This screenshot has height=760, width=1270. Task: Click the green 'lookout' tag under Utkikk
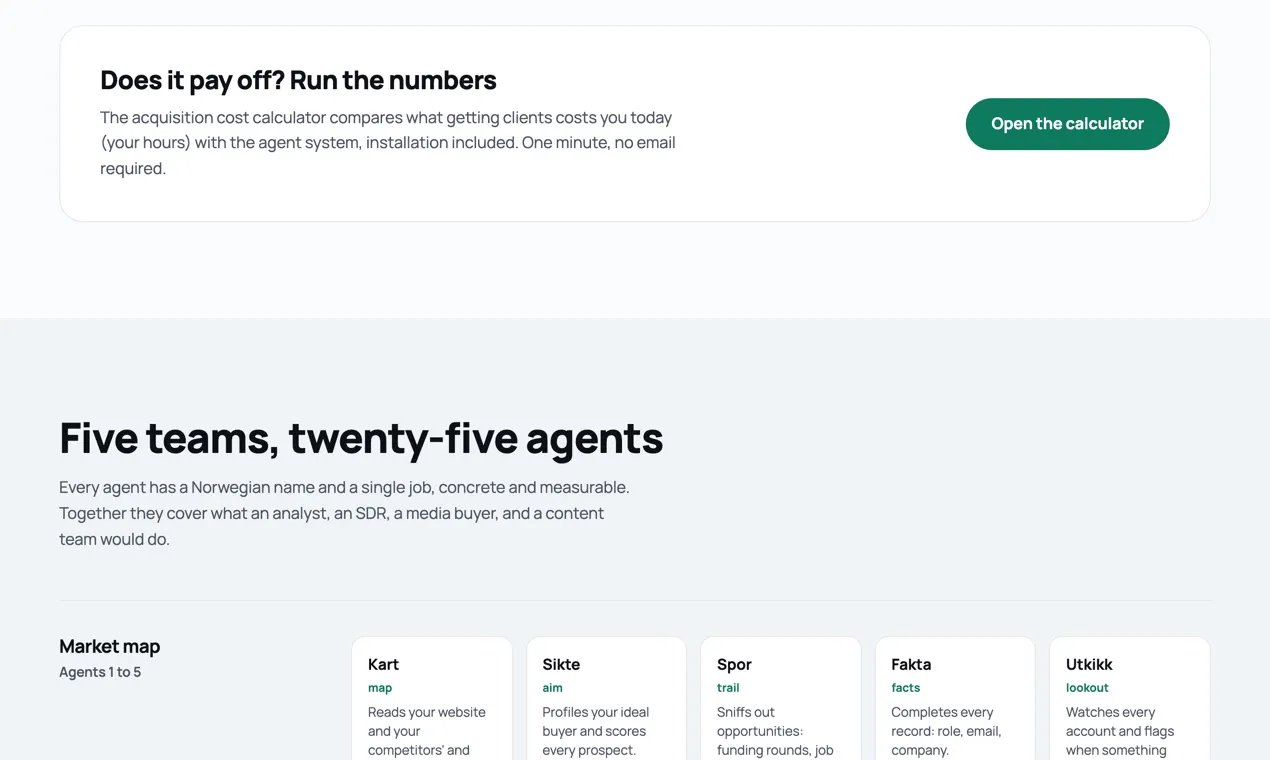click(x=1087, y=688)
